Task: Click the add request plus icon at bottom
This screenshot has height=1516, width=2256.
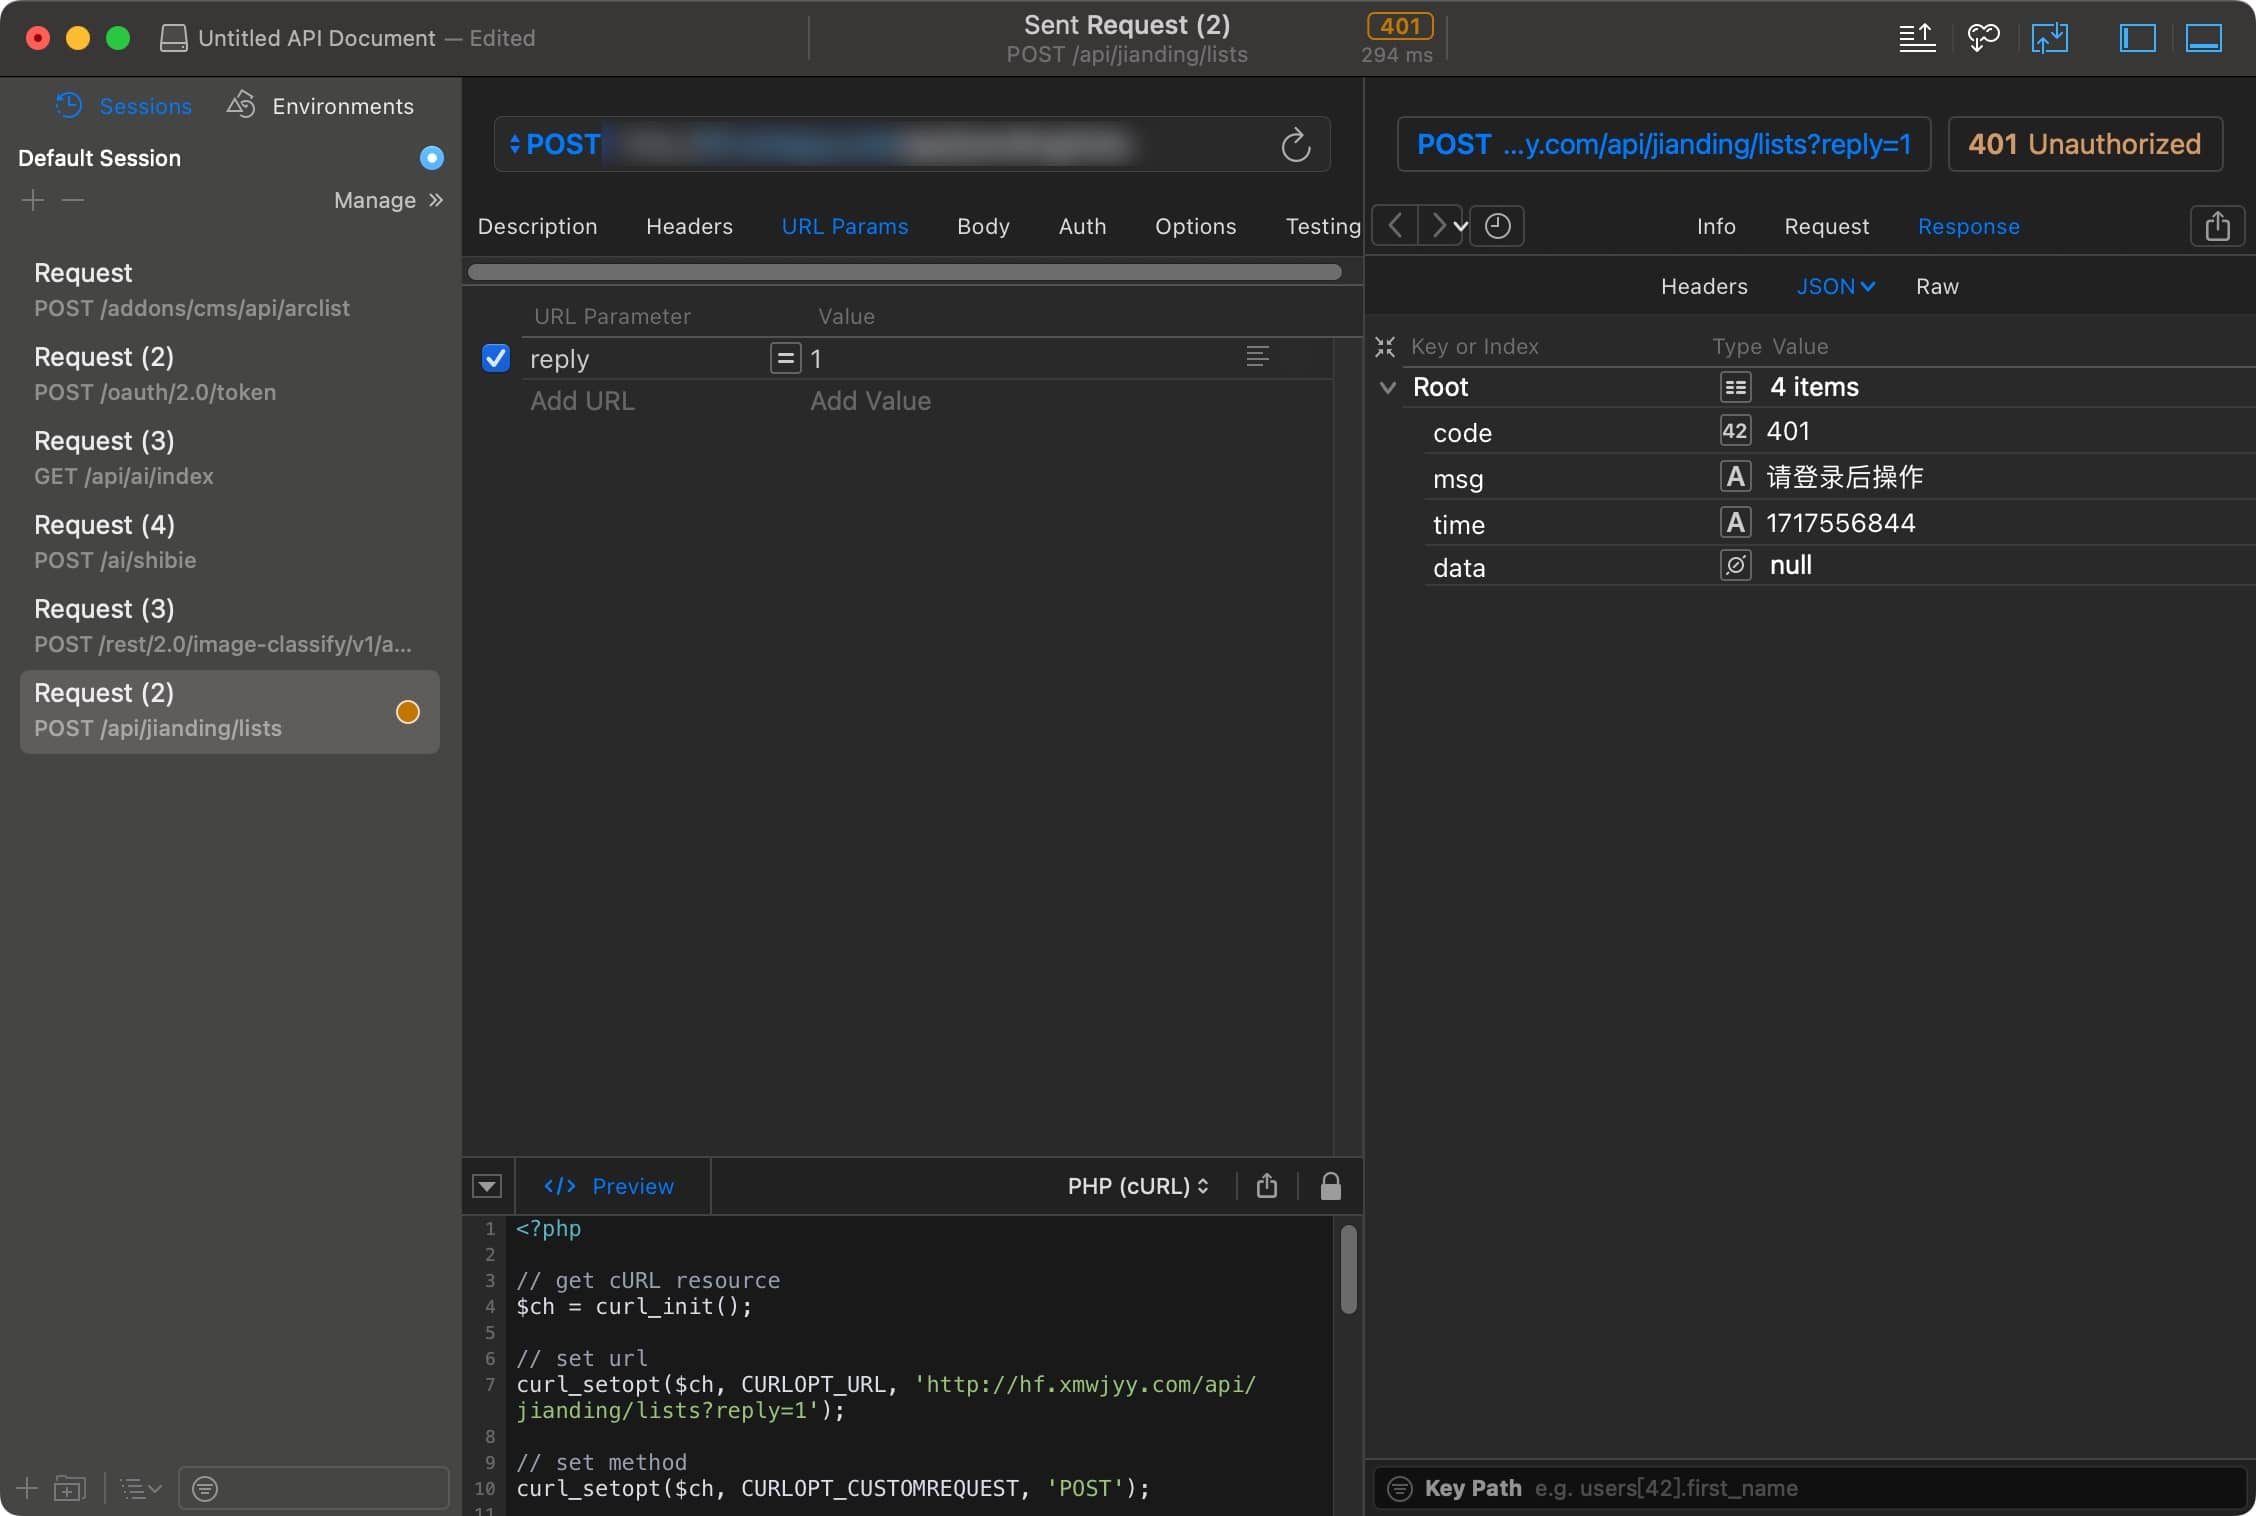Action: click(27, 1488)
